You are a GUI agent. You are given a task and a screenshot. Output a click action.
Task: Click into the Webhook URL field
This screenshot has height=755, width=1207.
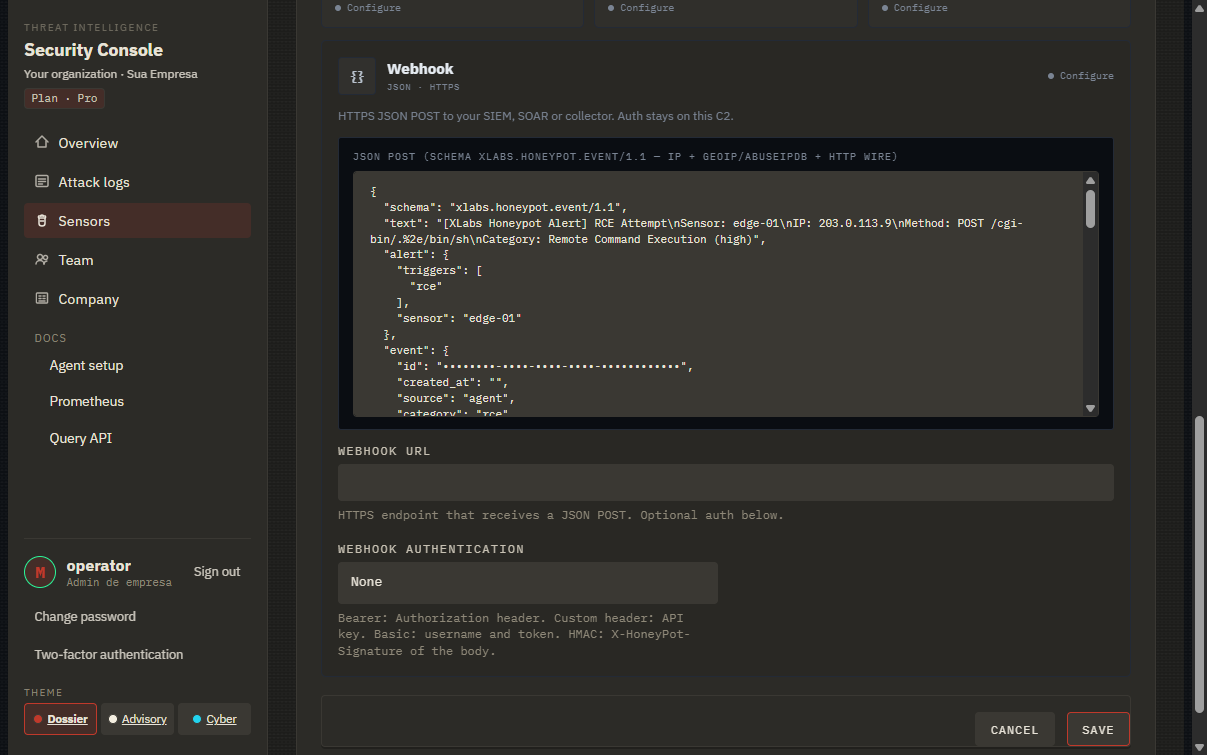pyautogui.click(x=726, y=482)
